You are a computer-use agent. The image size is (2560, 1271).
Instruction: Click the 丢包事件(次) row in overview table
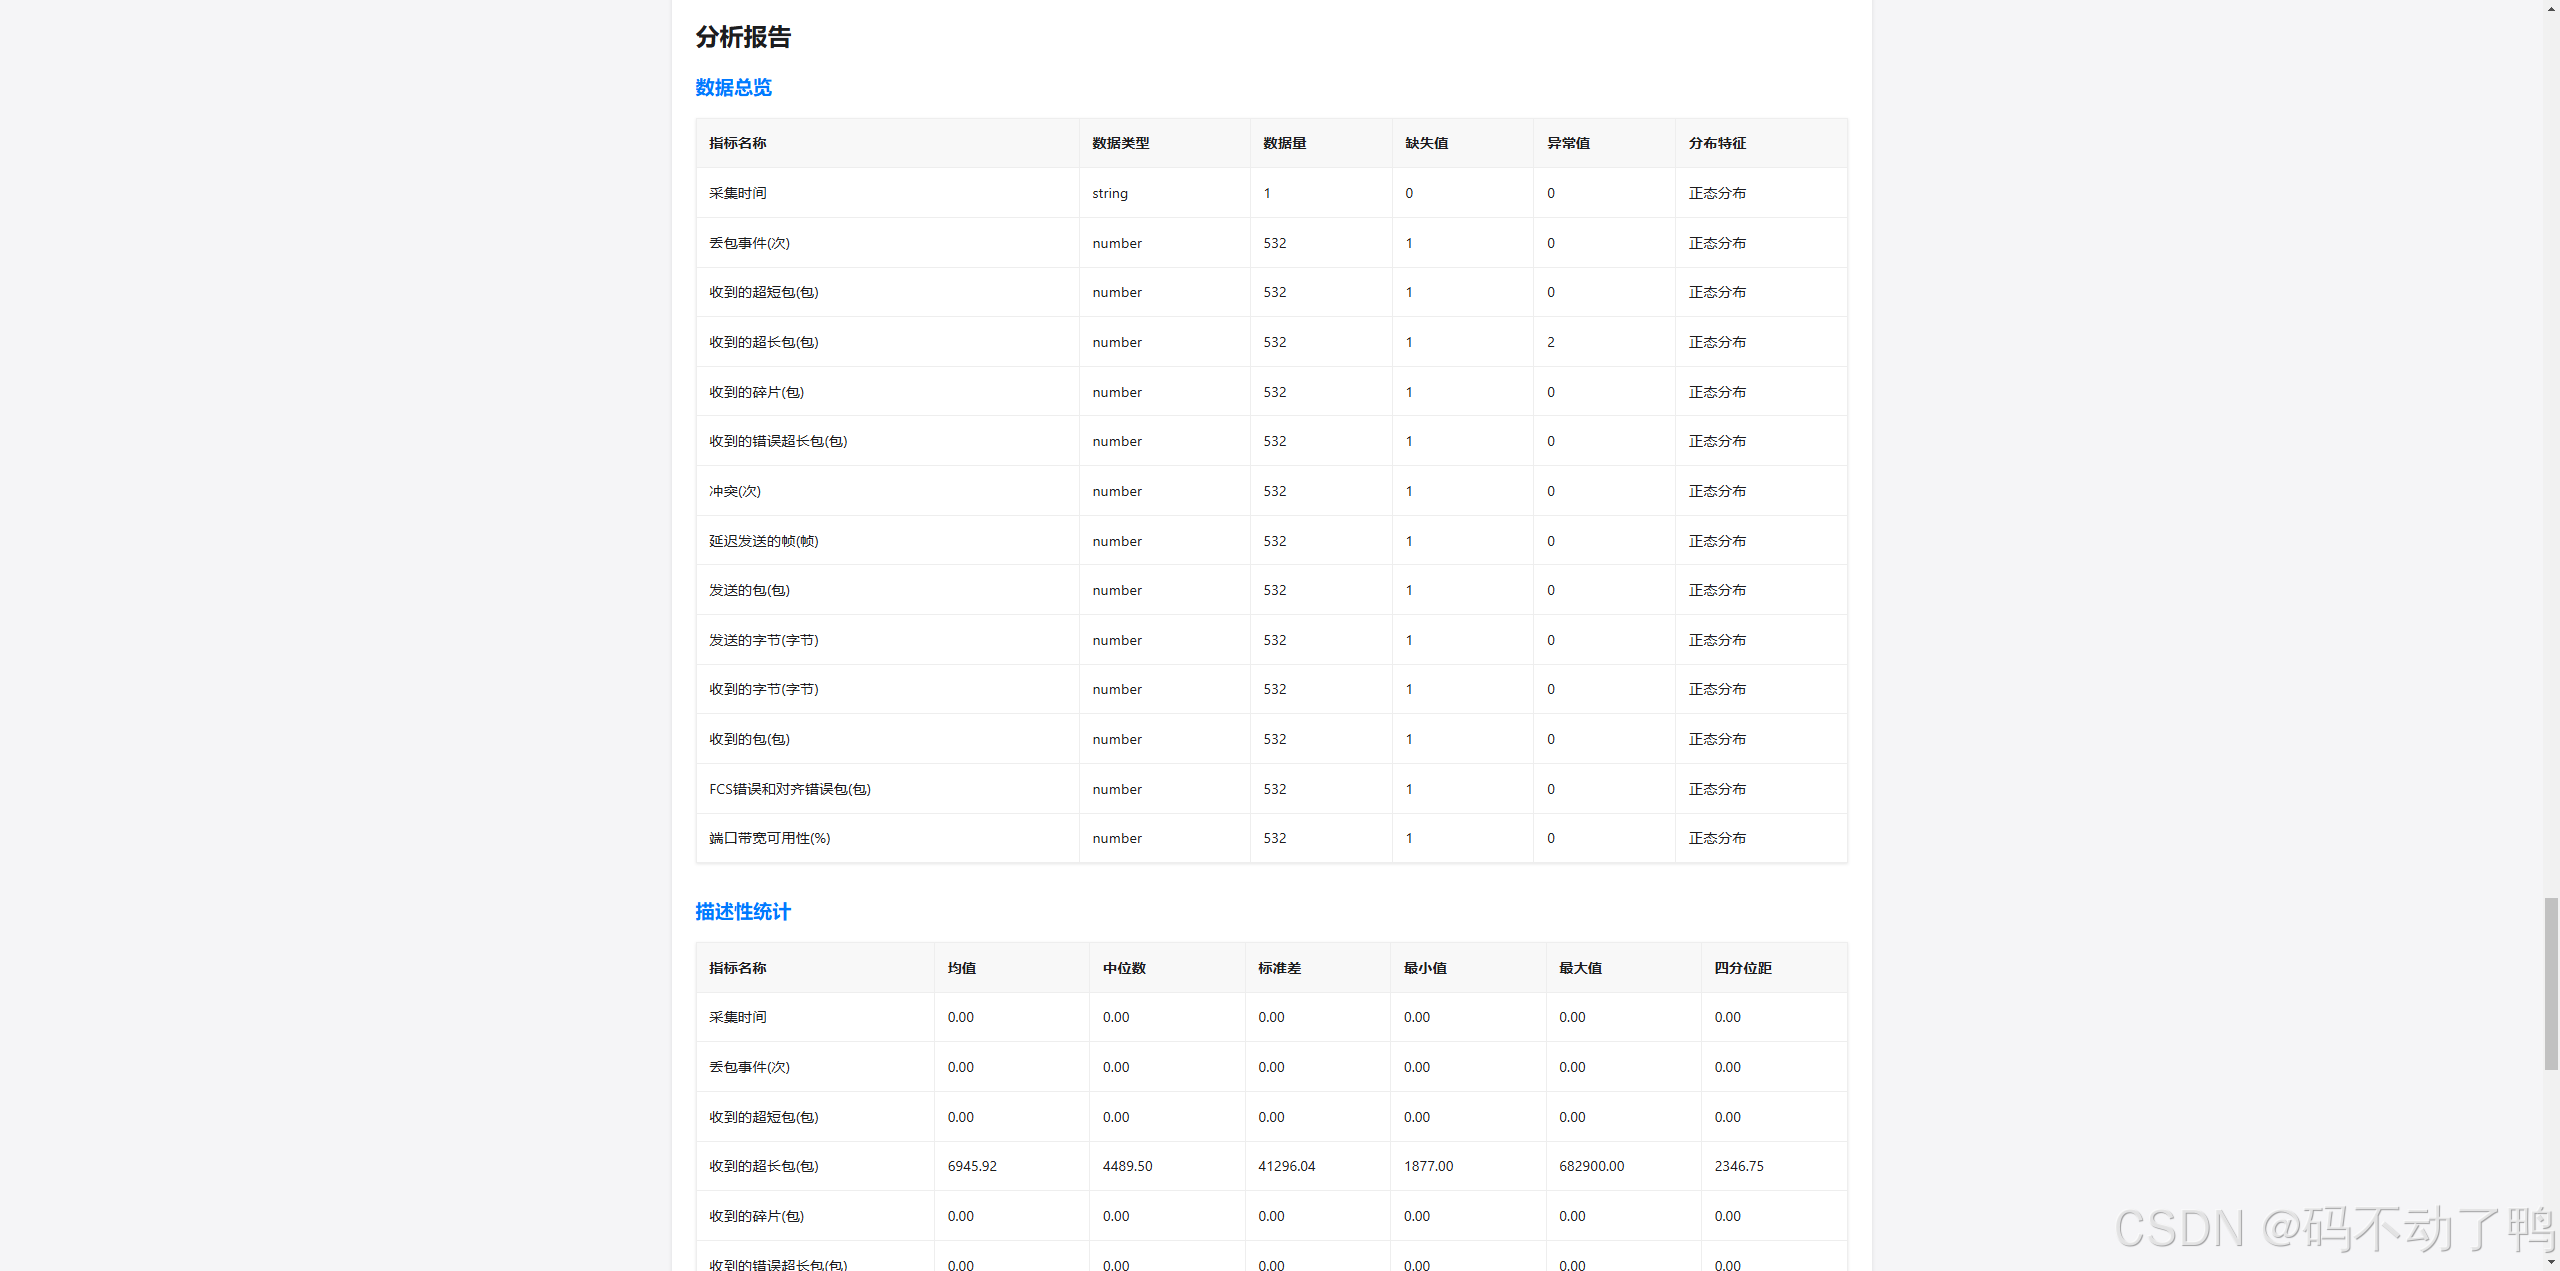749,243
